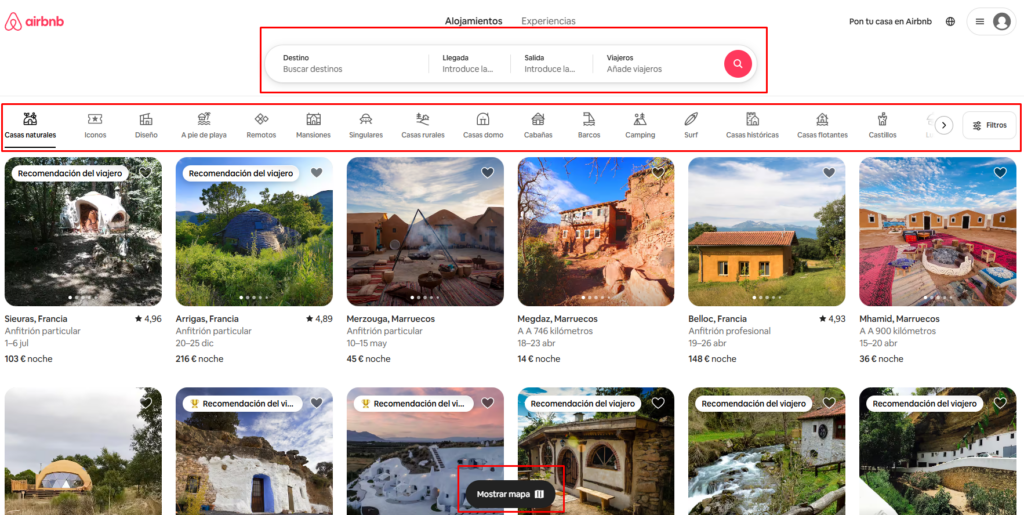1024x515 pixels.
Task: Open the Sieuras, Francia listing photo
Action: coord(83,232)
